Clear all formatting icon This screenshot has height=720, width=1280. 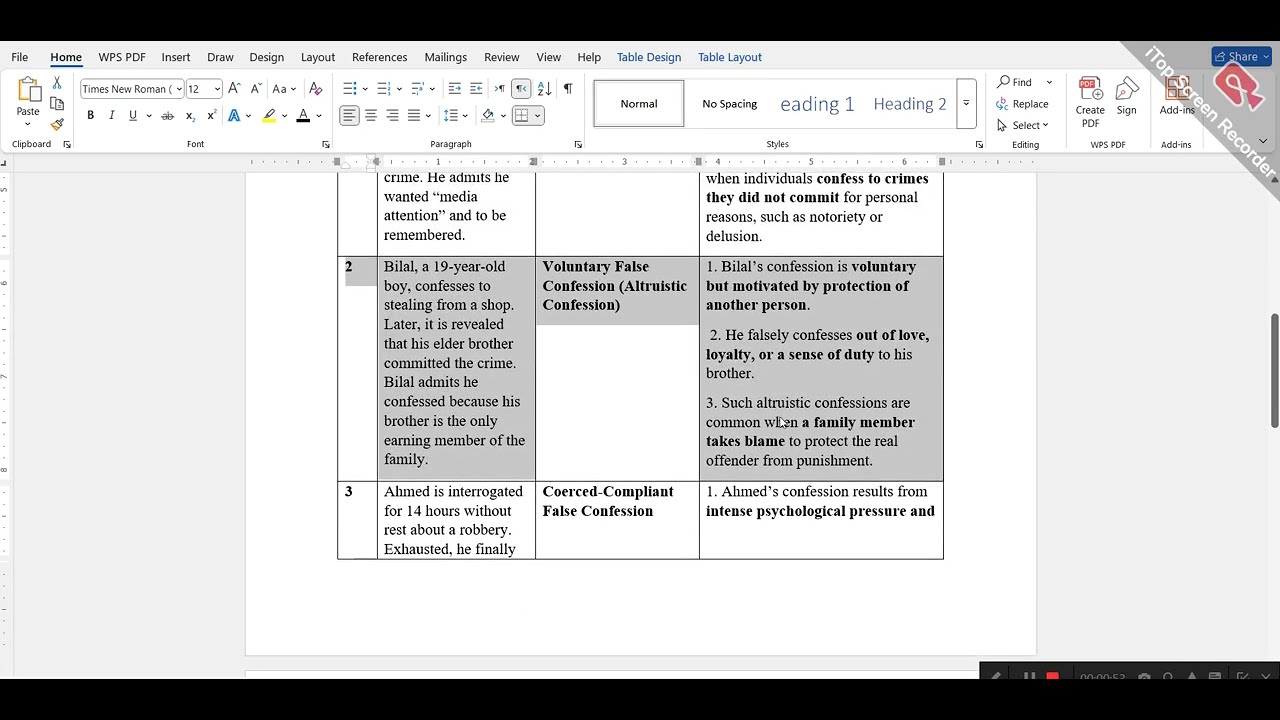point(316,89)
